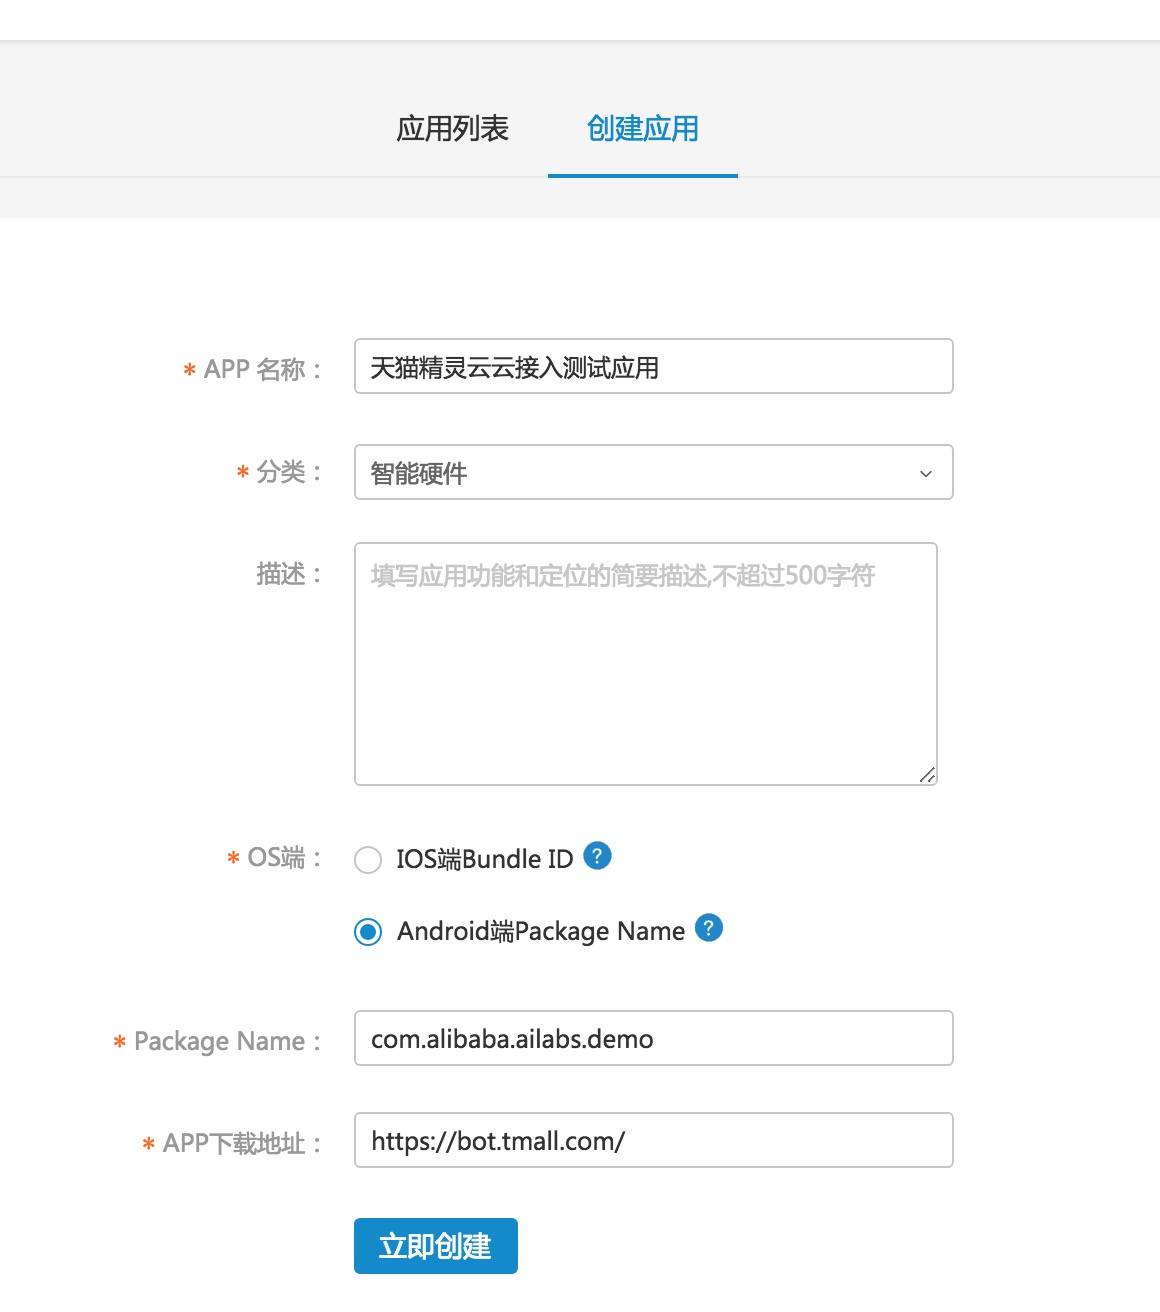Click the 描述 label text
Viewport: 1160px width, 1312px height.
pyautogui.click(x=289, y=574)
